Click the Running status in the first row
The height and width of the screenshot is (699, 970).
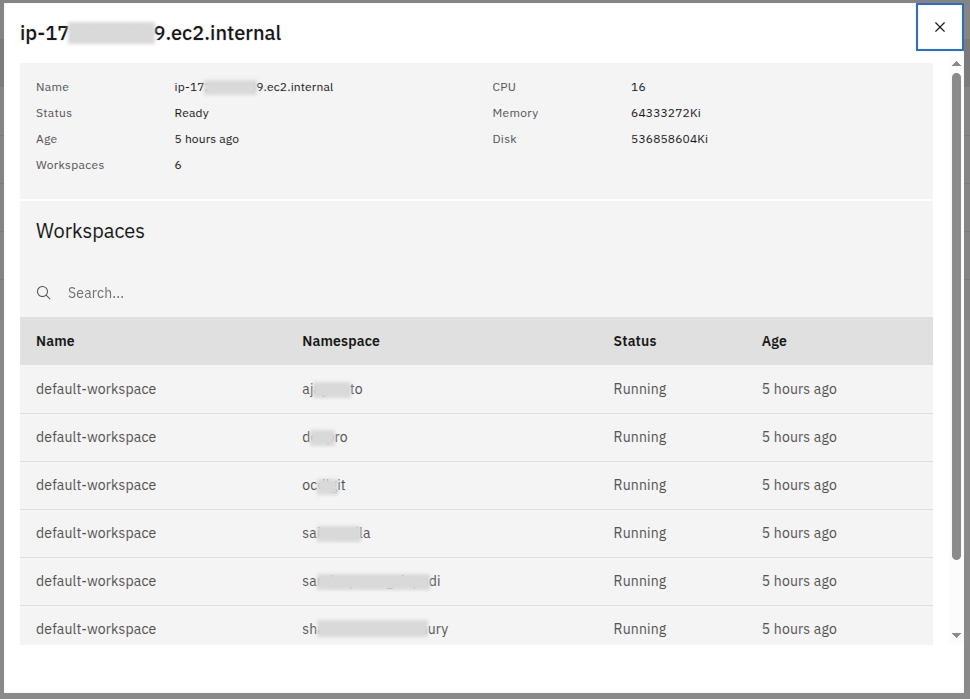(x=640, y=389)
